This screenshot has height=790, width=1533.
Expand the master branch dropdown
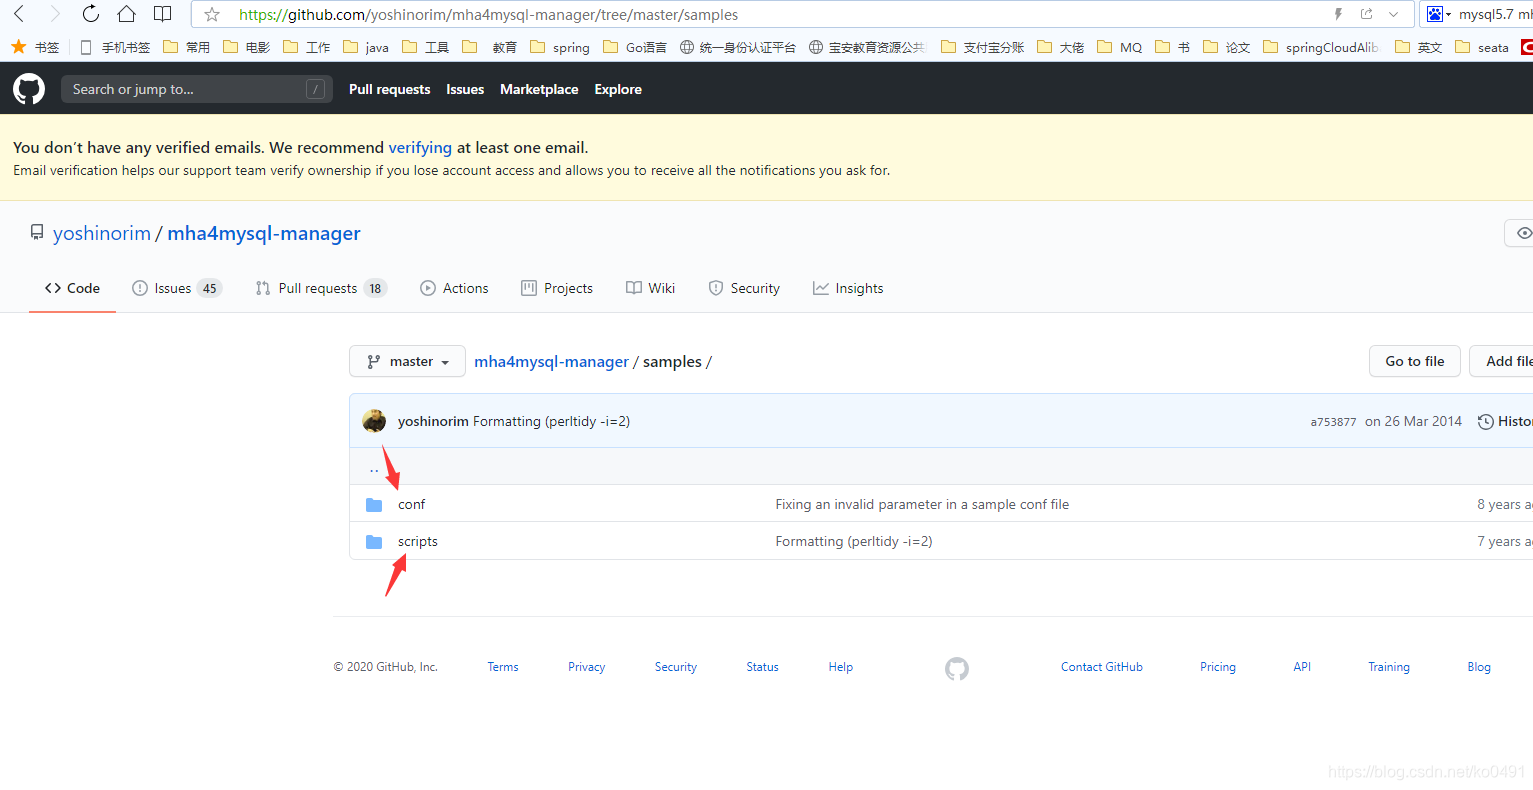tap(408, 361)
